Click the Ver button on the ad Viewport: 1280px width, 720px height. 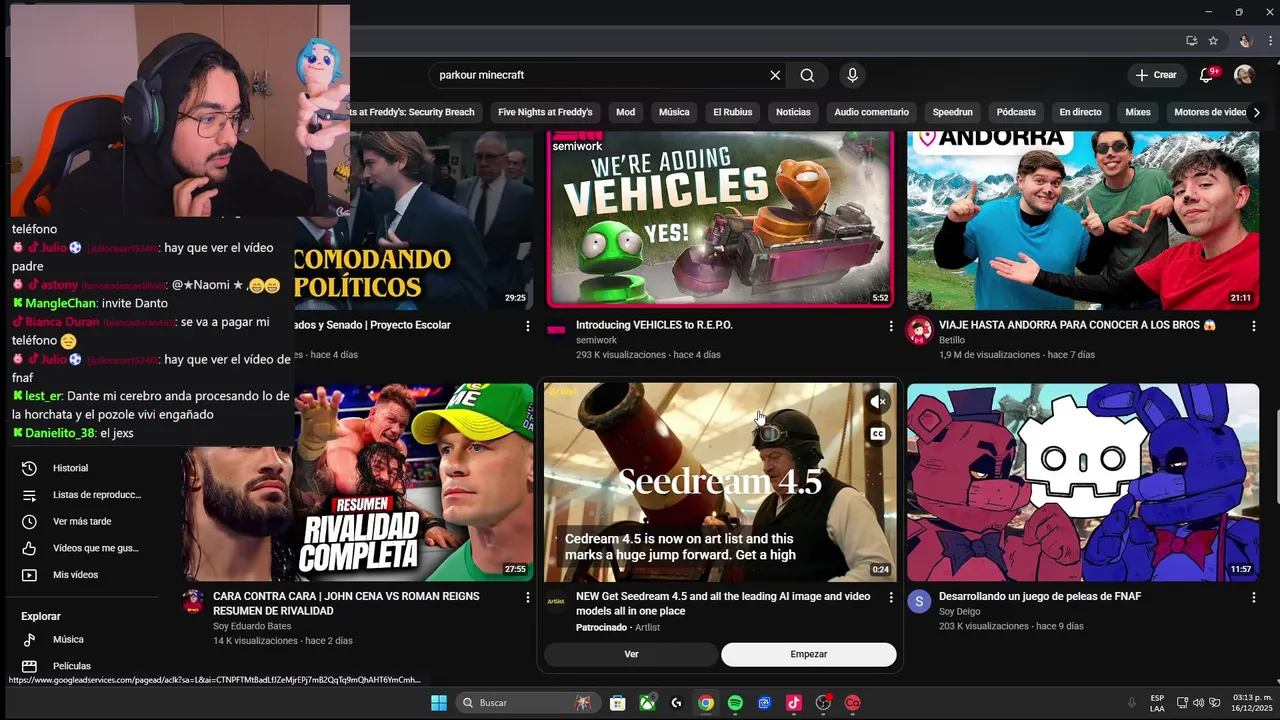(x=631, y=654)
